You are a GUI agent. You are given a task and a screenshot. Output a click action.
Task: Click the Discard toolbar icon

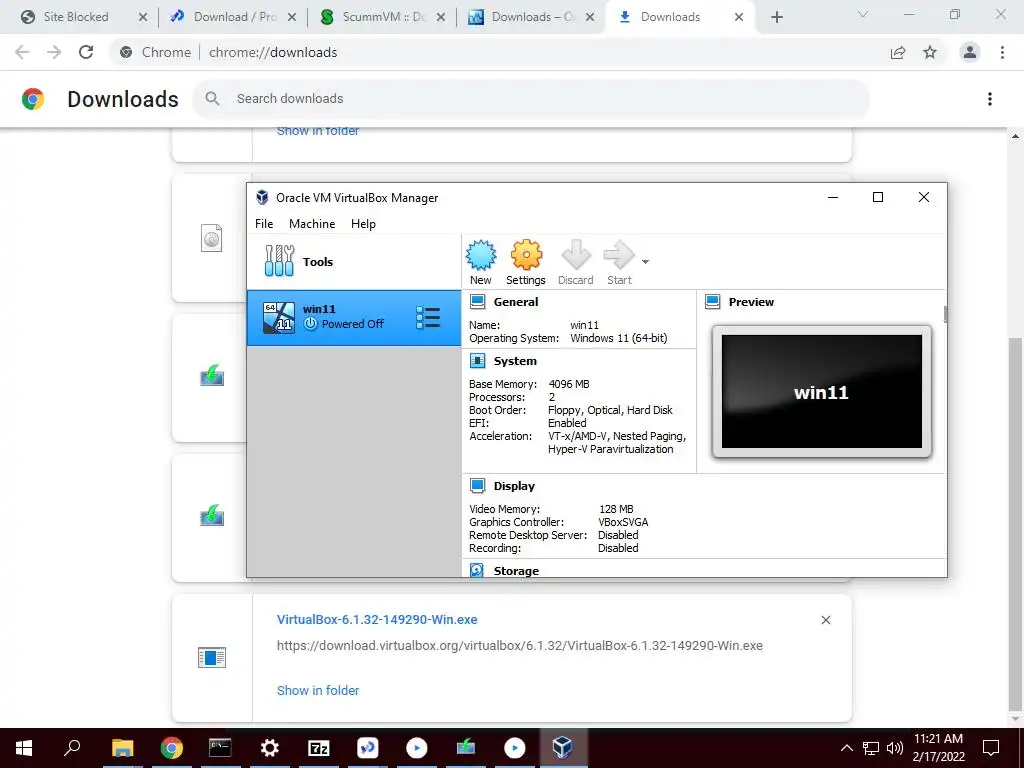[576, 255]
